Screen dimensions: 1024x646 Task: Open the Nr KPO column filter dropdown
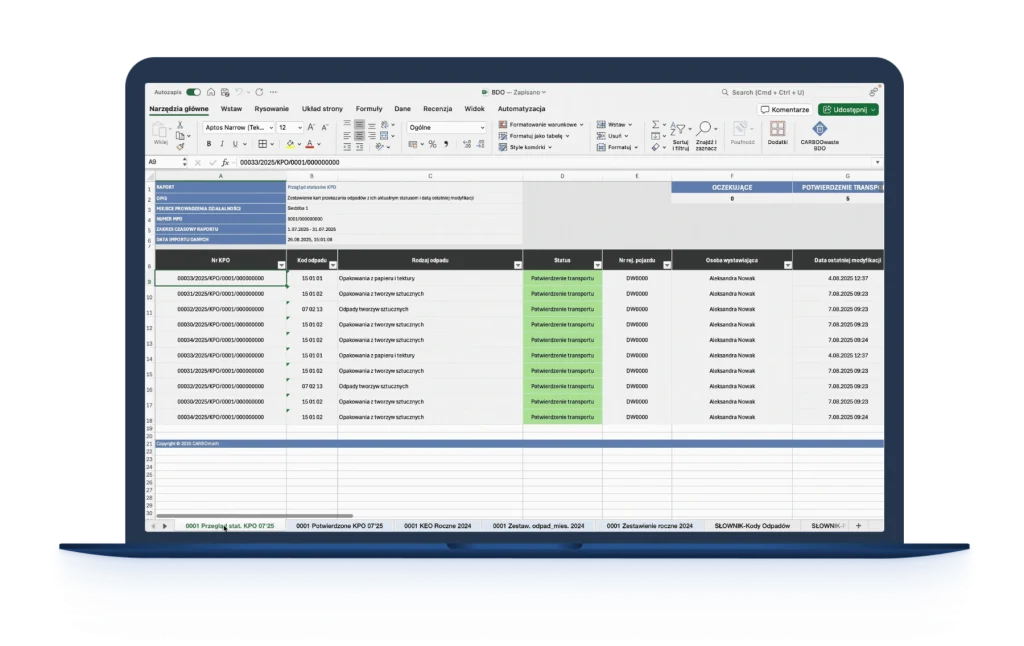(280, 265)
